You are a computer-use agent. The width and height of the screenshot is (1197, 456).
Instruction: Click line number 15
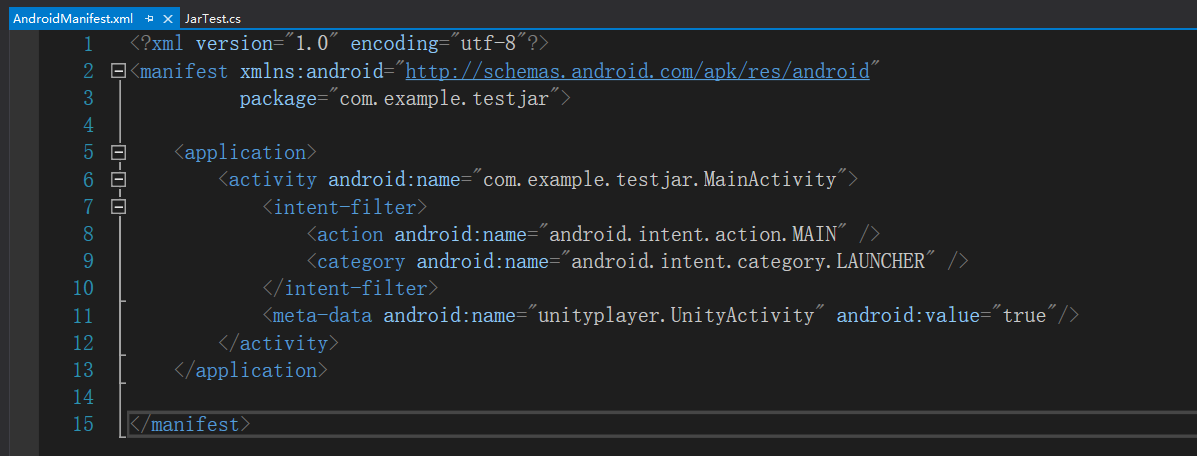[84, 424]
